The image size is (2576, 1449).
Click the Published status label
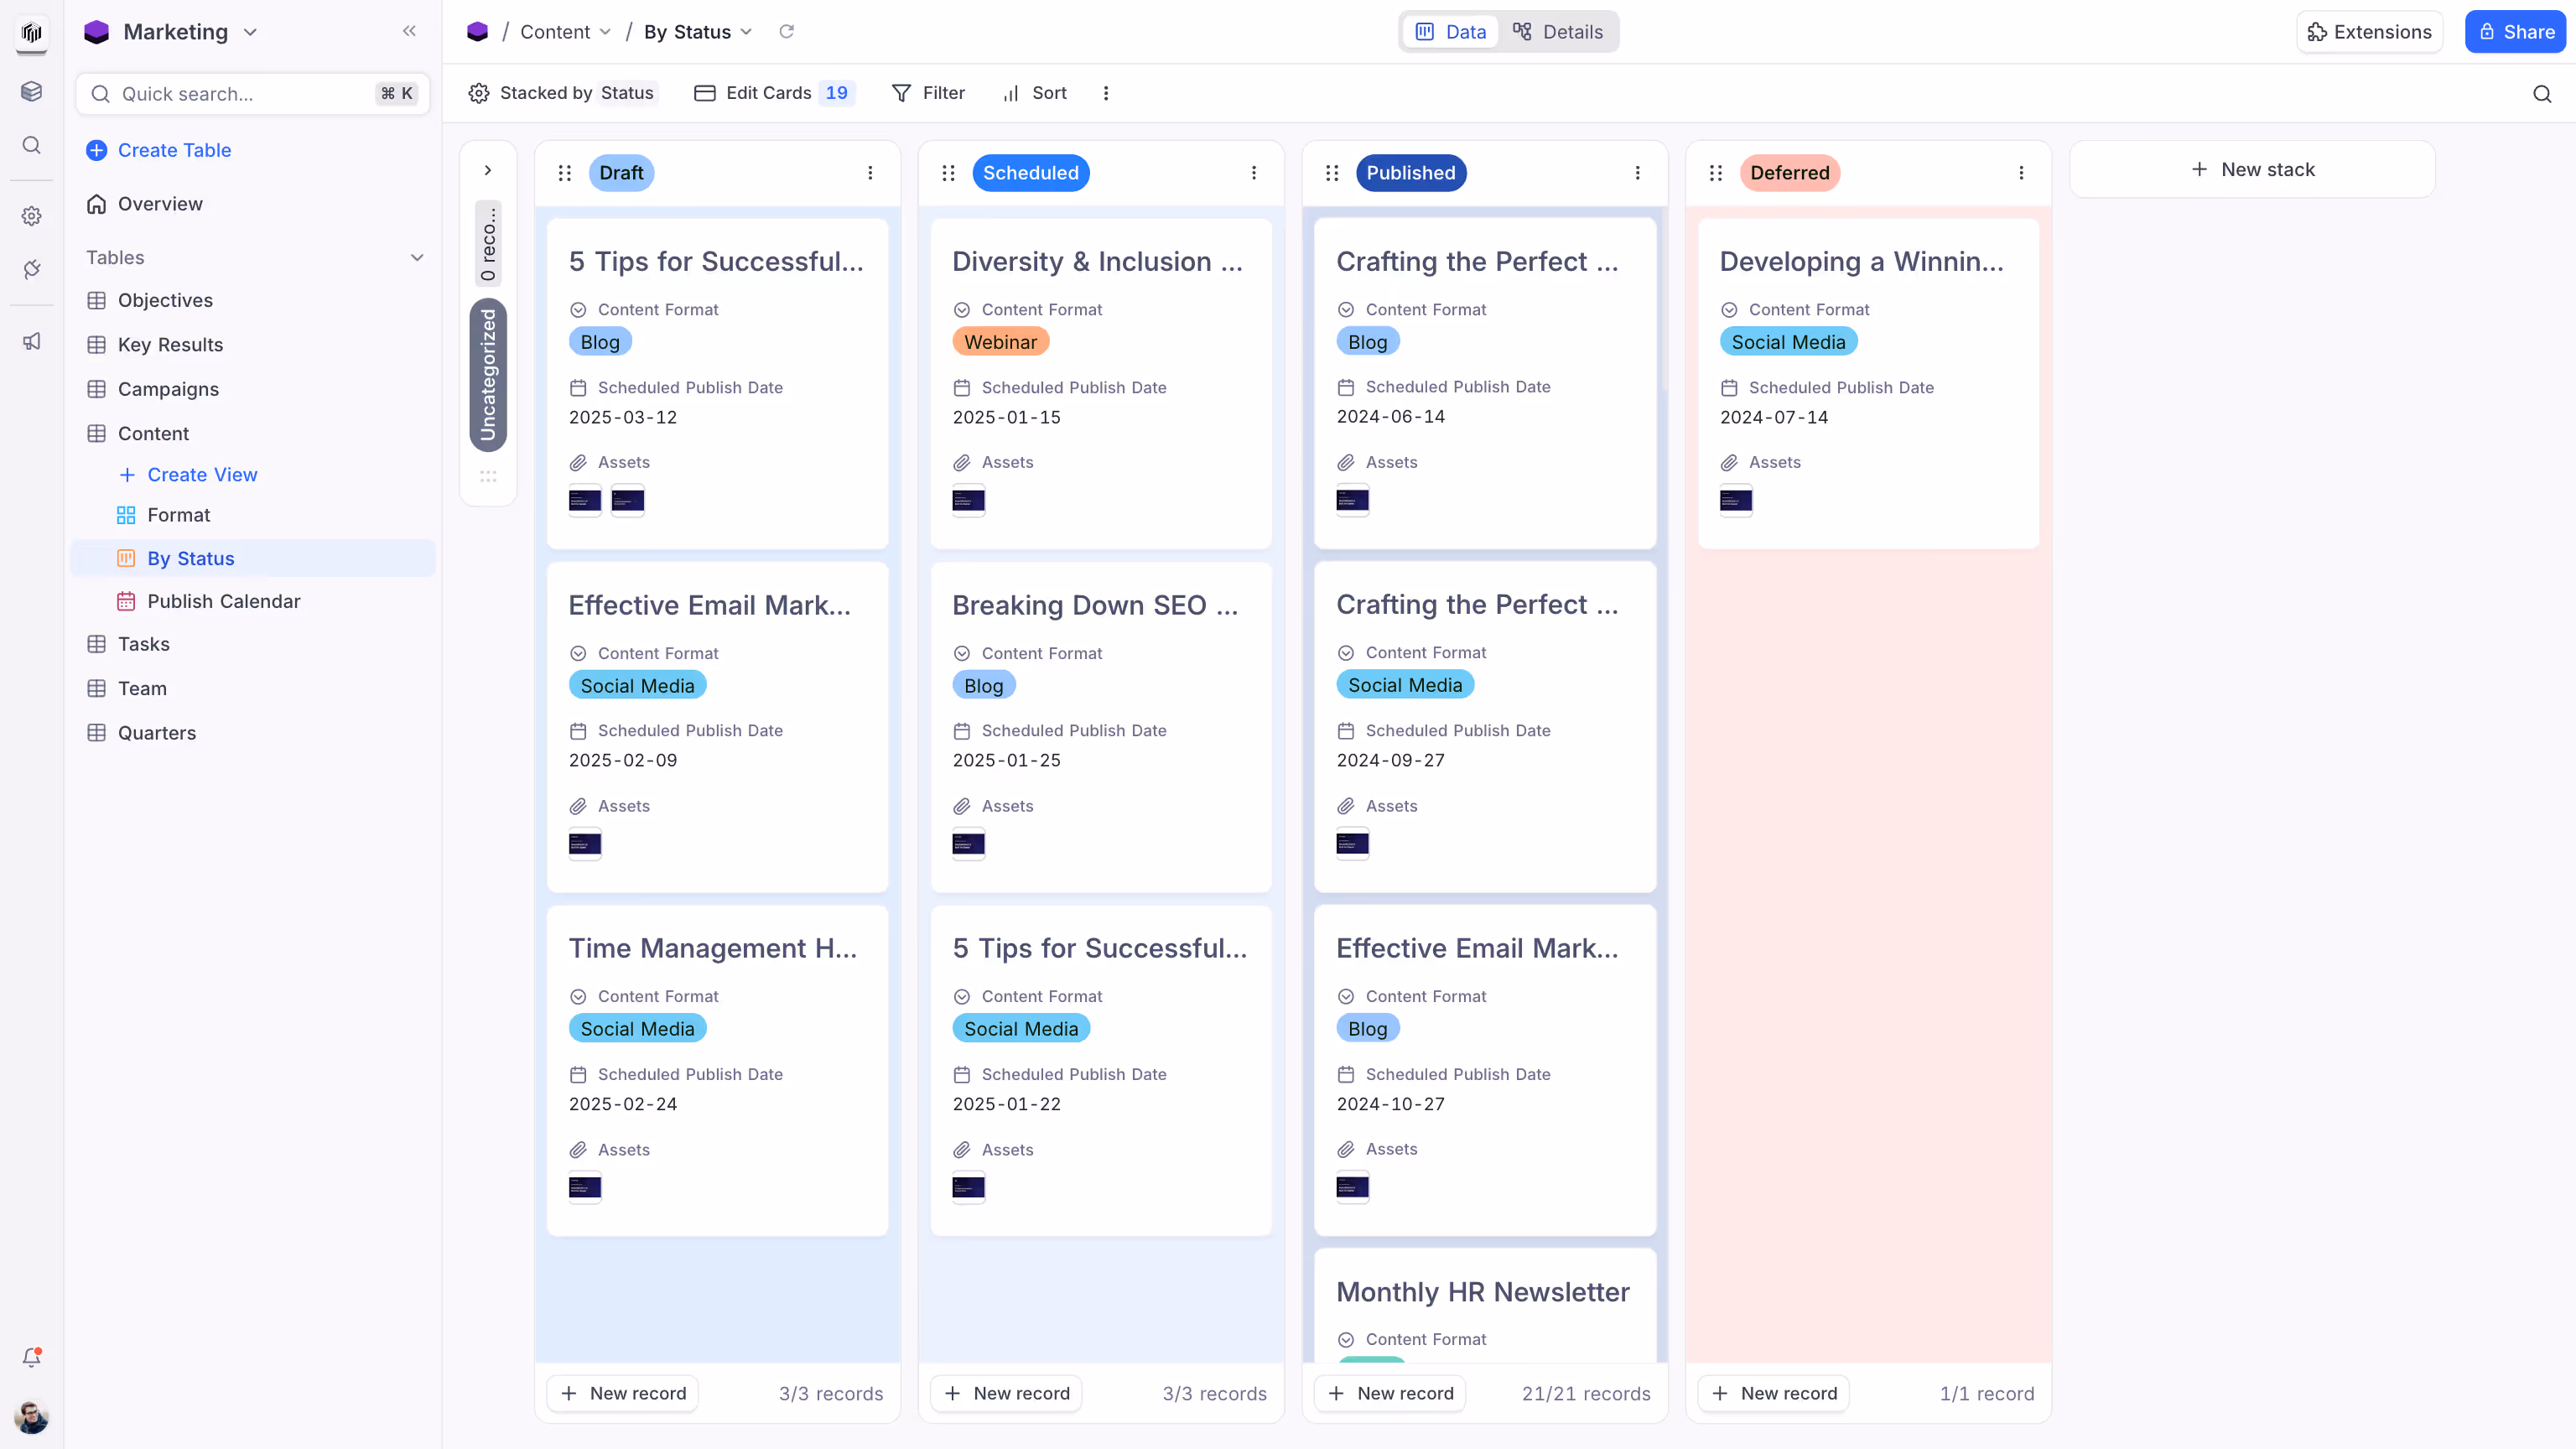(x=1411, y=173)
